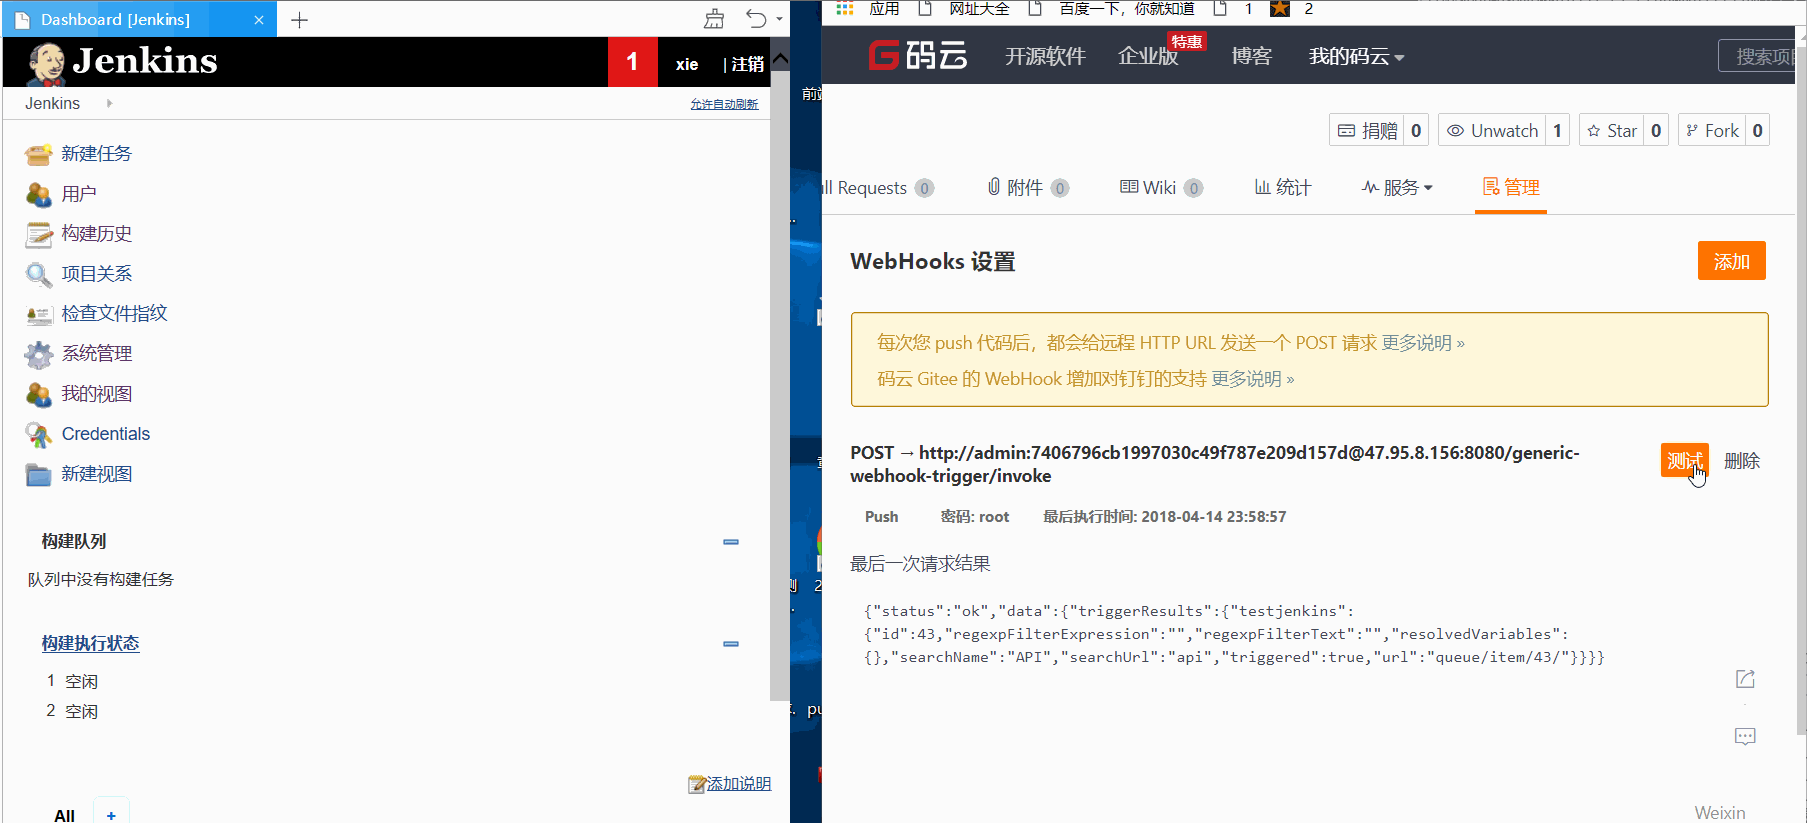Click the Unwatch button
Image resolution: width=1807 pixels, height=823 pixels.
1492,130
